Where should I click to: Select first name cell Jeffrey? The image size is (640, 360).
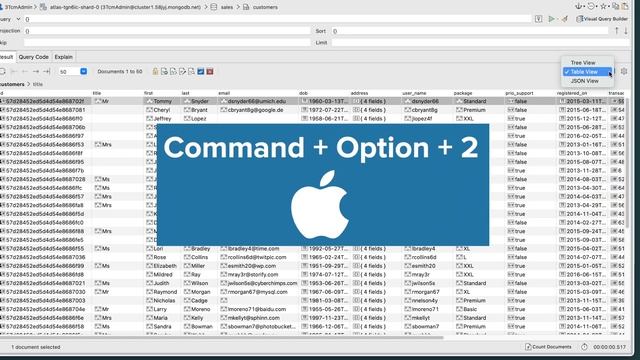[162, 119]
